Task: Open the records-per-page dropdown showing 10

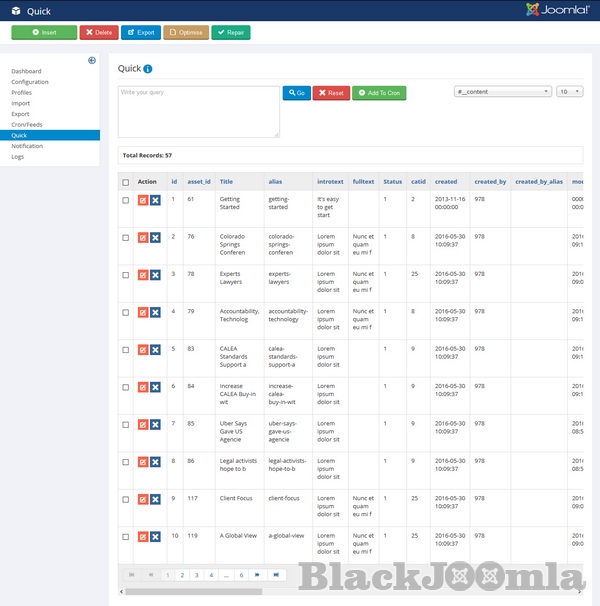Action: click(570, 92)
